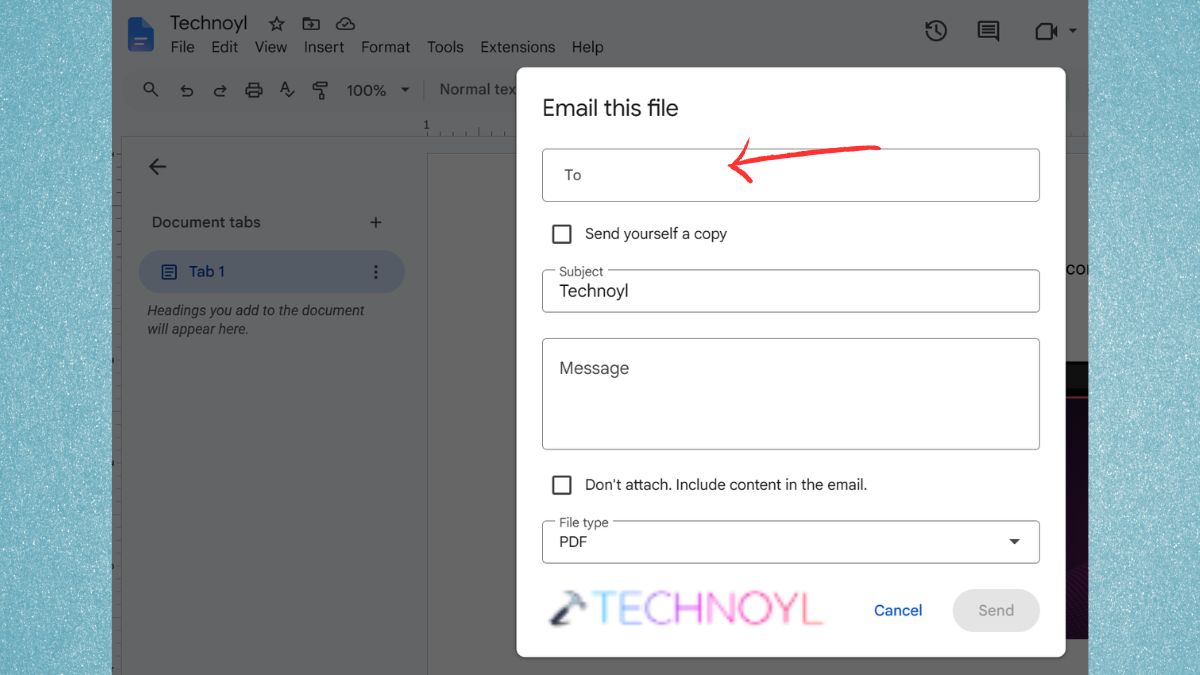
Task: Check Don't attach, include content in email
Action: click(x=562, y=485)
